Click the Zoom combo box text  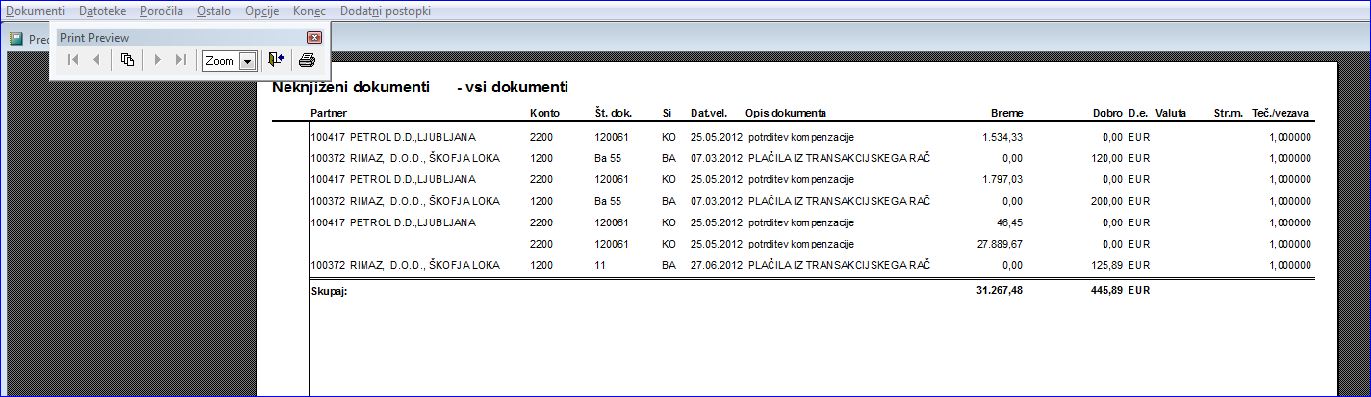220,61
